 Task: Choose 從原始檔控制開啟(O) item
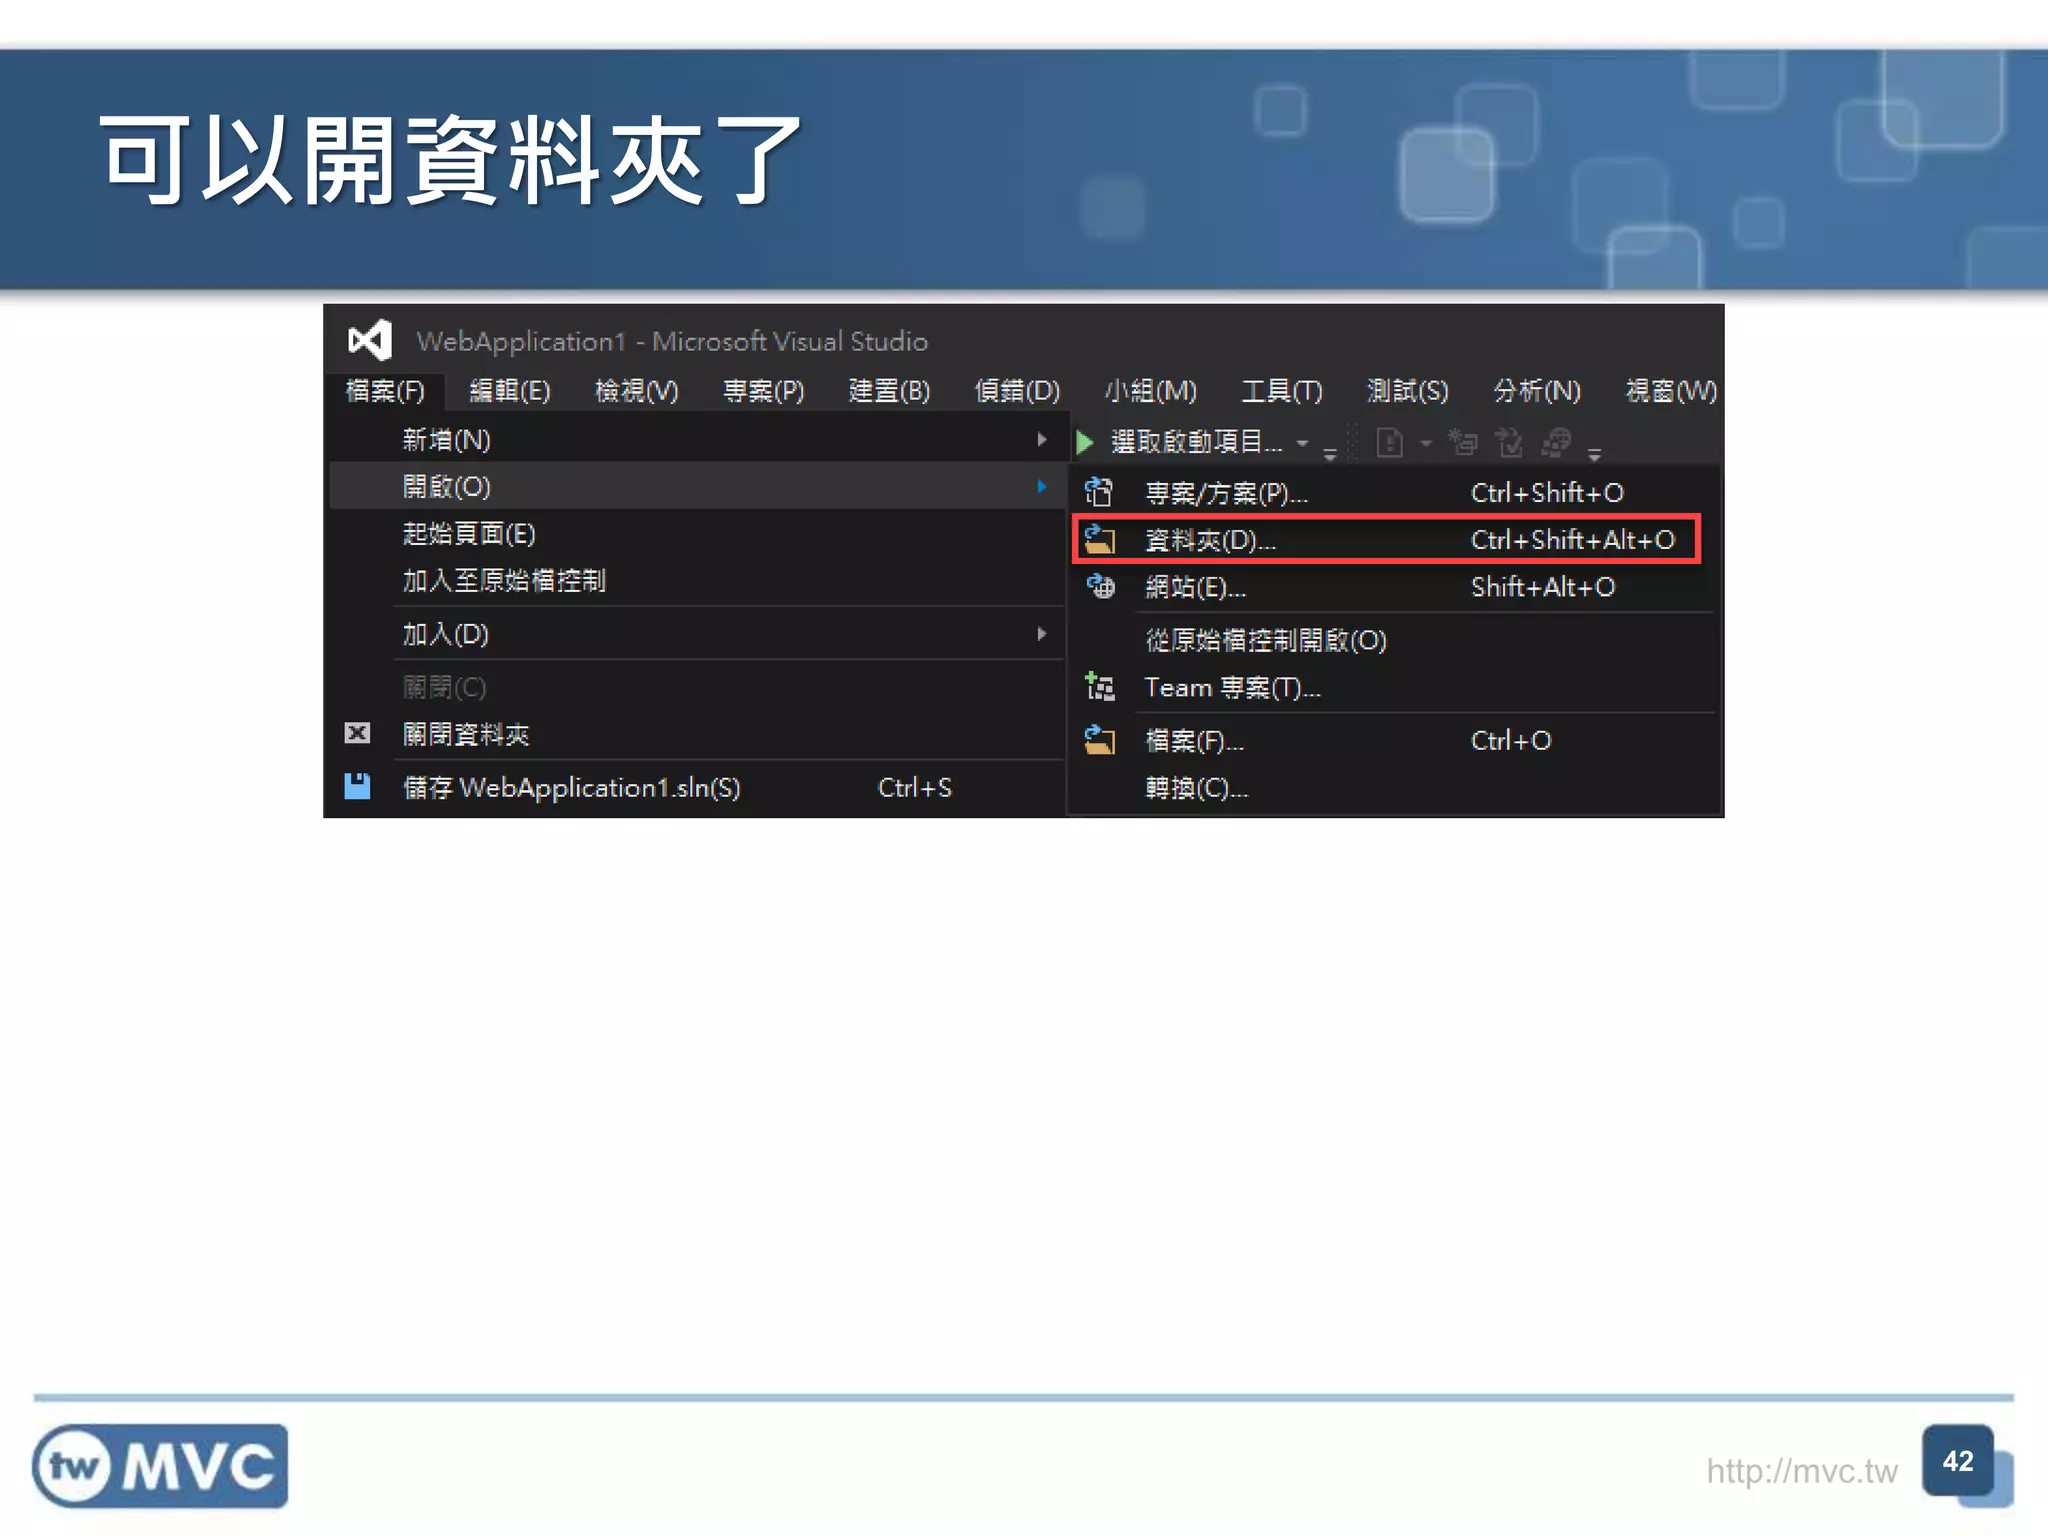(1394, 640)
